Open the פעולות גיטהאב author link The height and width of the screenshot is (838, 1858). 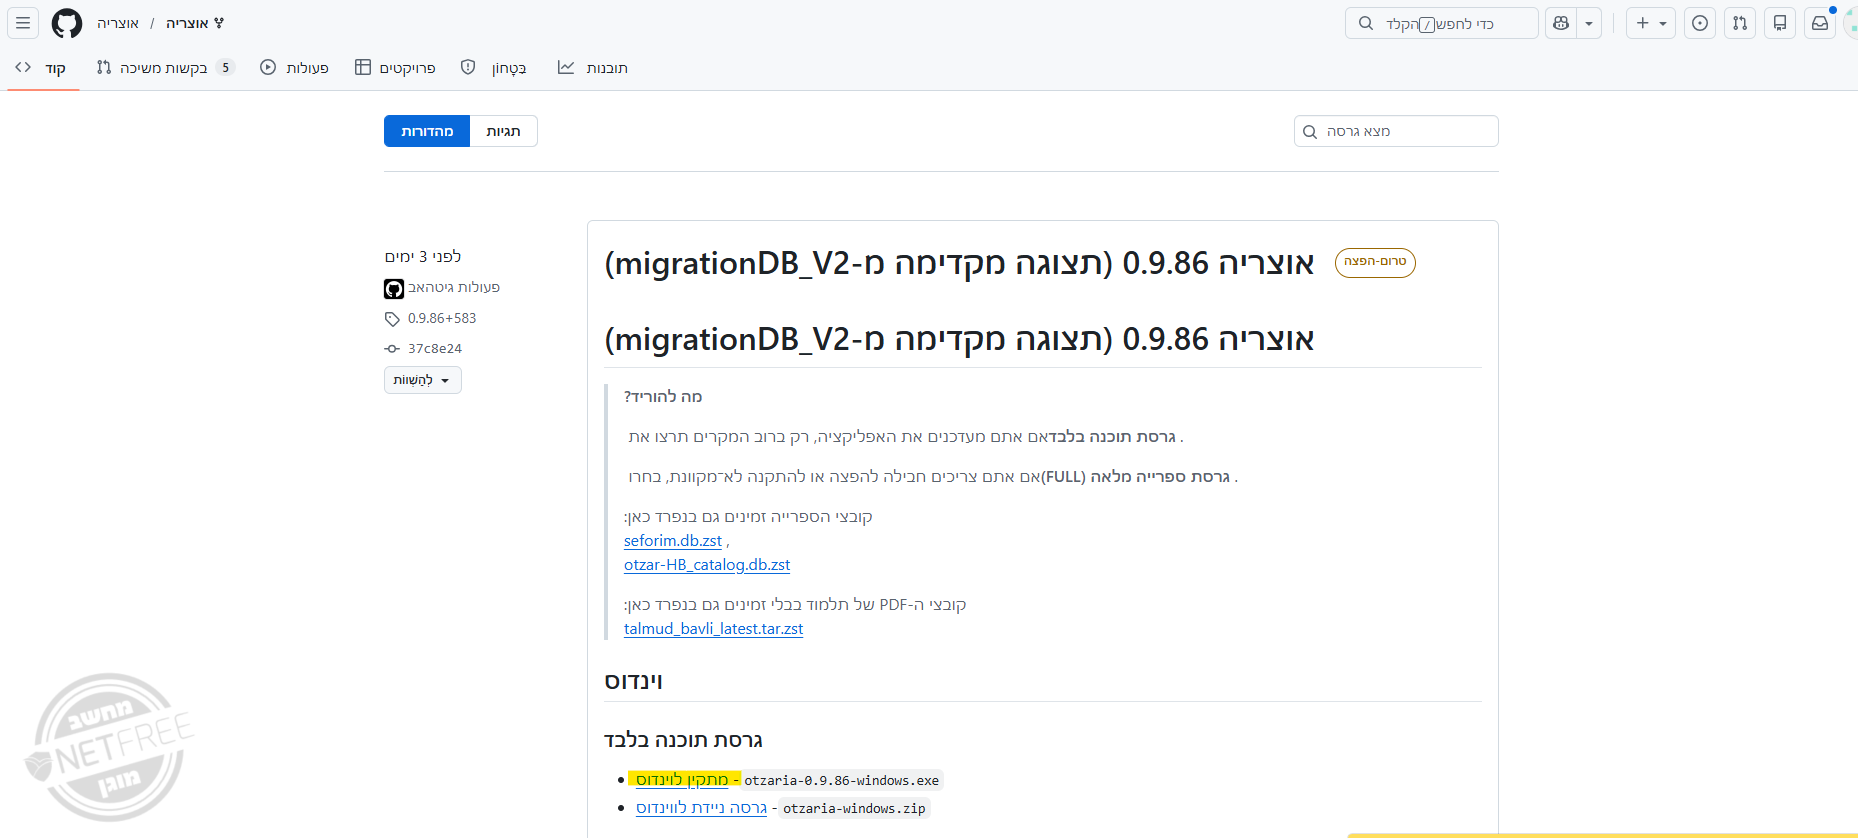pos(454,288)
